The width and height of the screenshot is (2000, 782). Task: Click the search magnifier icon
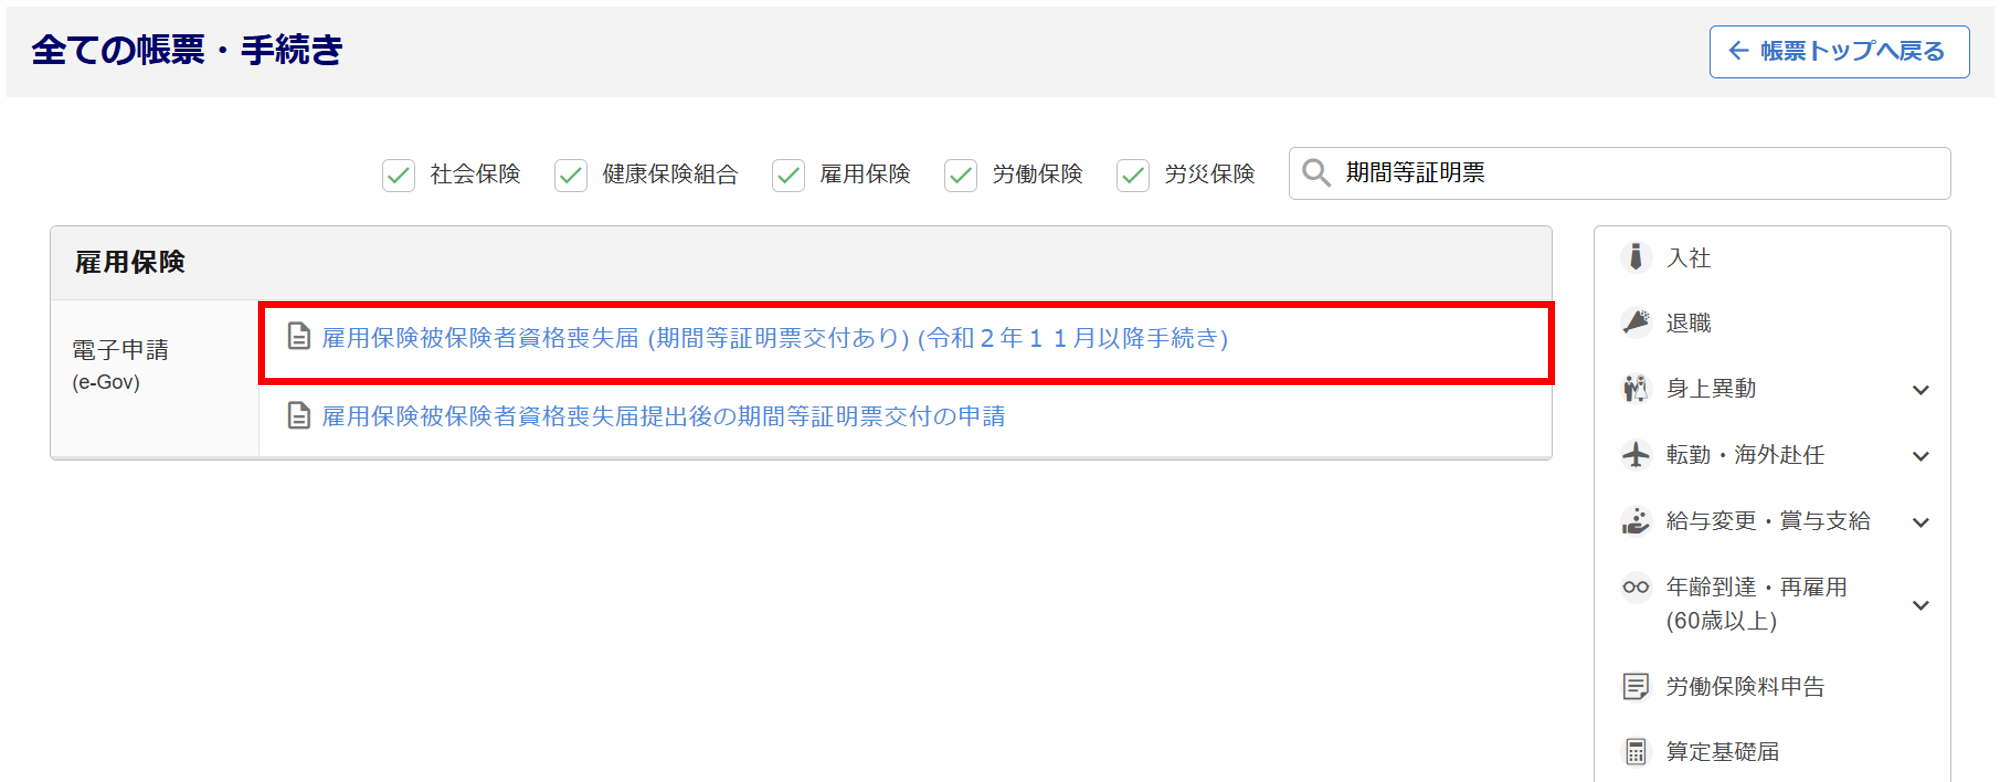1316,173
